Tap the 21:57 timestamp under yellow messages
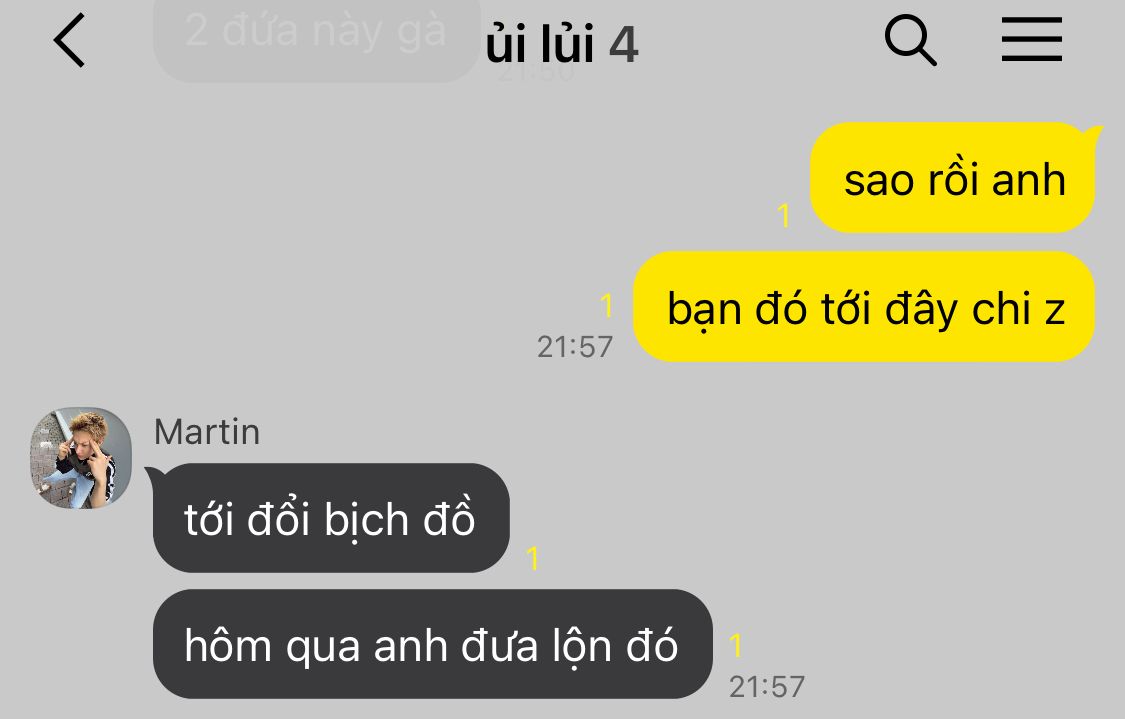Image resolution: width=1125 pixels, height=719 pixels. point(575,347)
